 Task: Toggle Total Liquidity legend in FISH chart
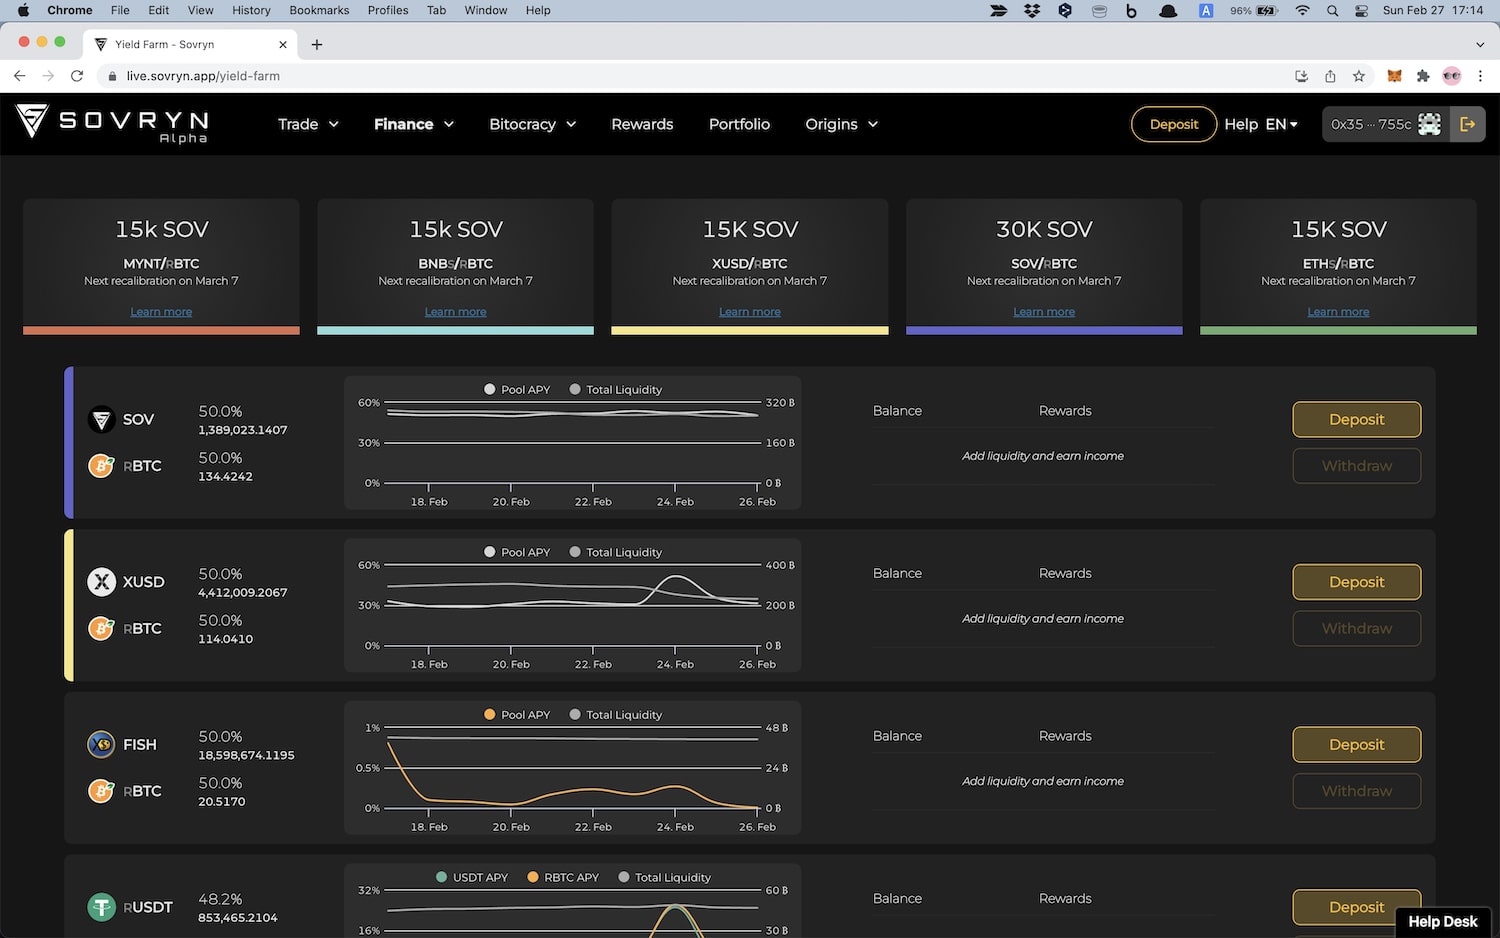(615, 715)
